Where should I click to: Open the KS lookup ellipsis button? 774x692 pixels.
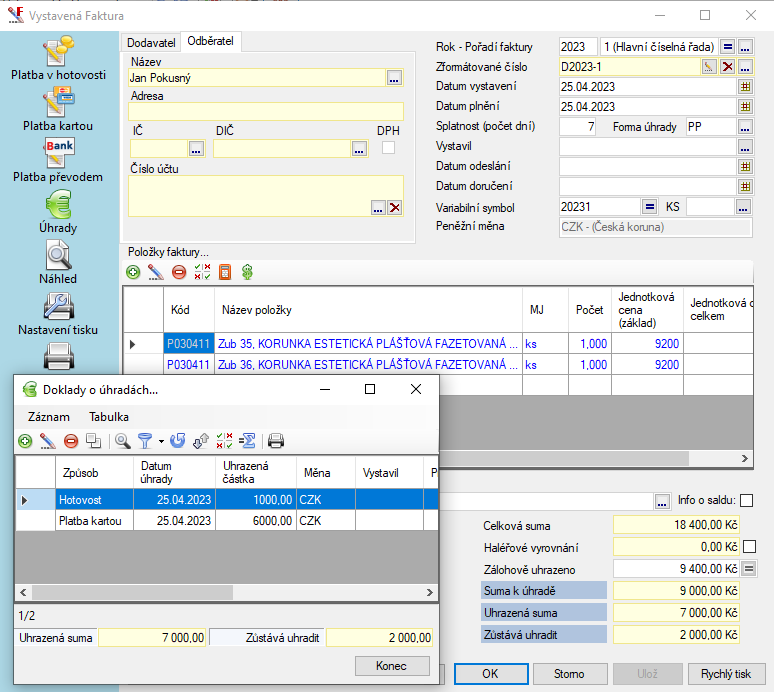[743, 207]
